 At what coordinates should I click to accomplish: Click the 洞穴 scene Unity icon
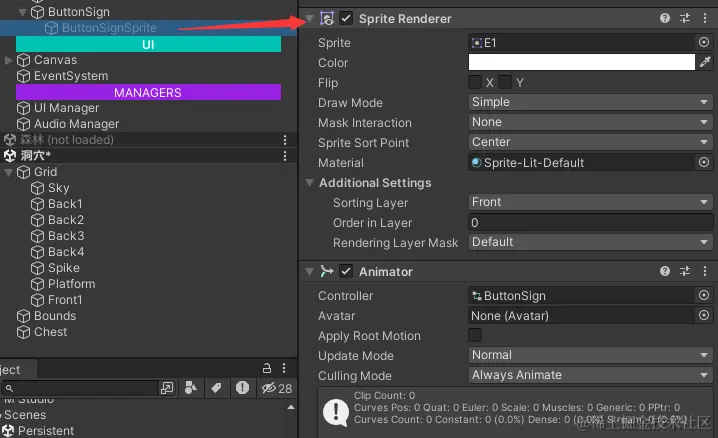pyautogui.click(x=10, y=156)
